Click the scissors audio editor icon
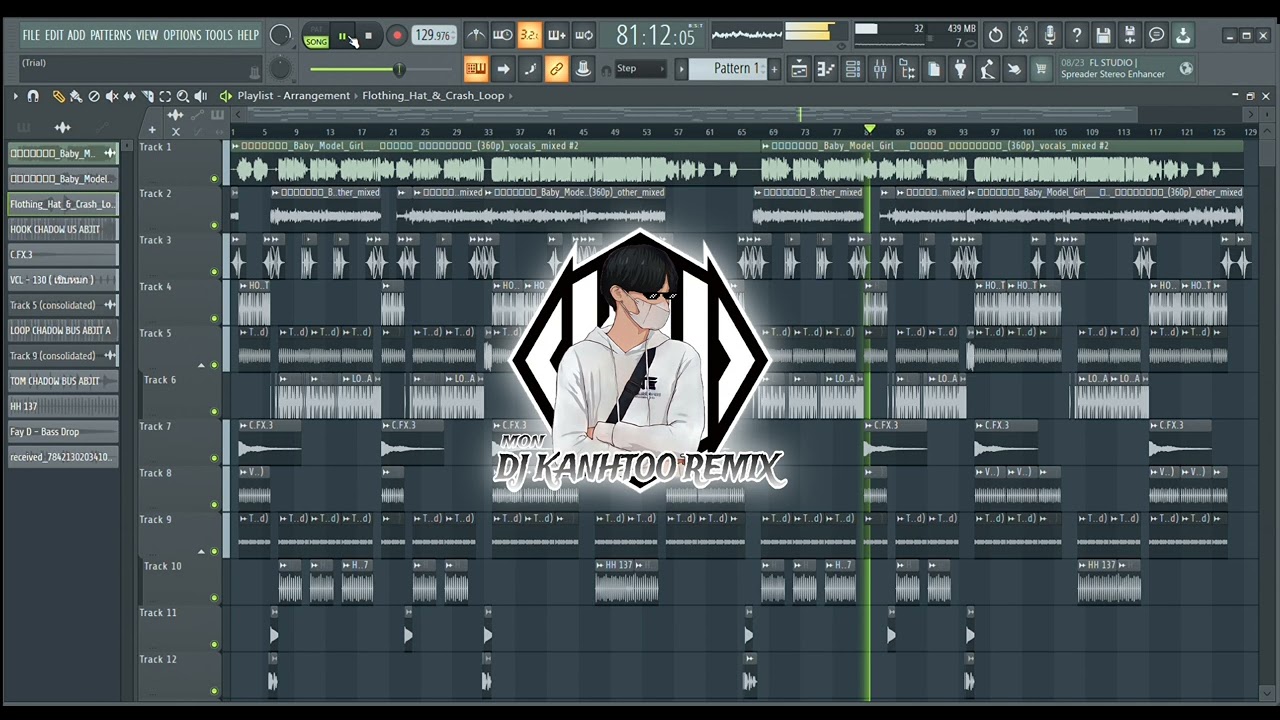 (x=1023, y=35)
